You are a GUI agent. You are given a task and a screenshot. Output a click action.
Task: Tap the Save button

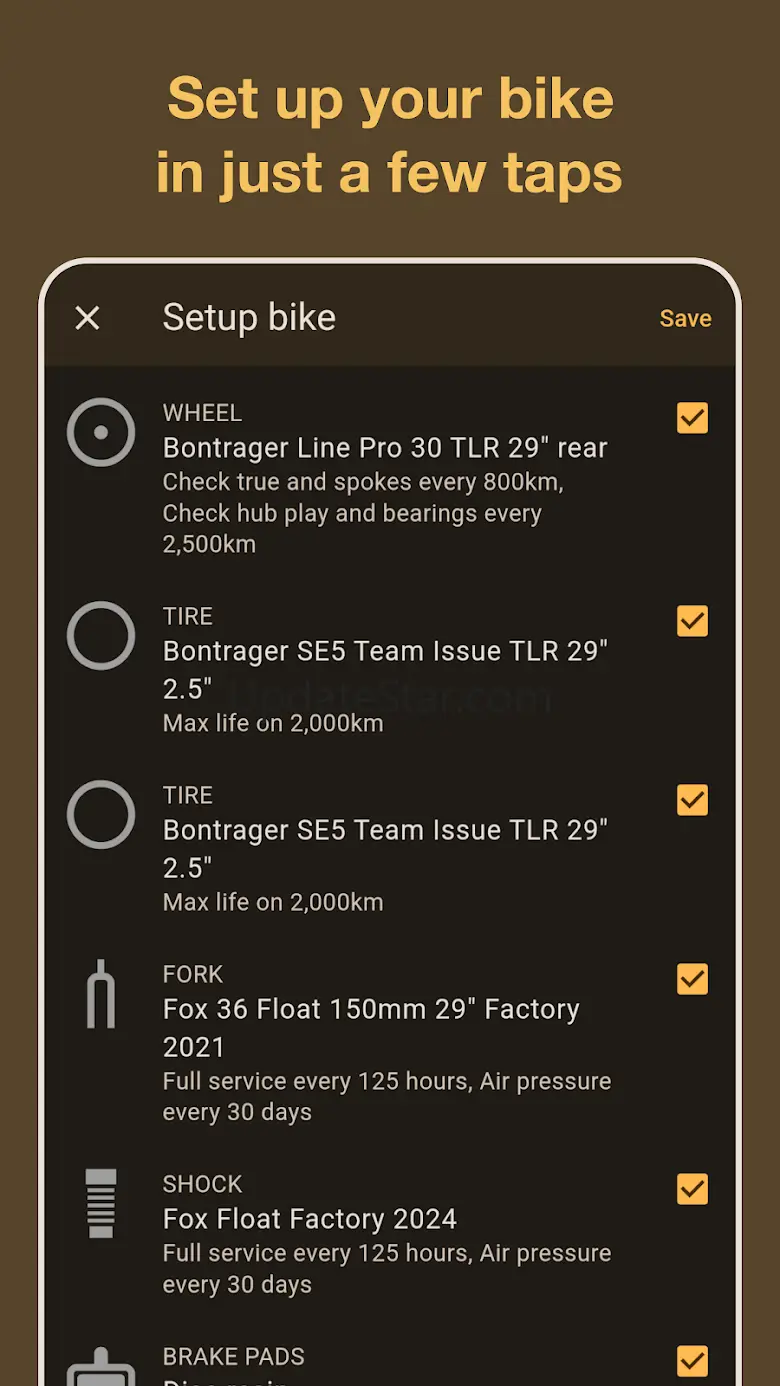pos(685,318)
